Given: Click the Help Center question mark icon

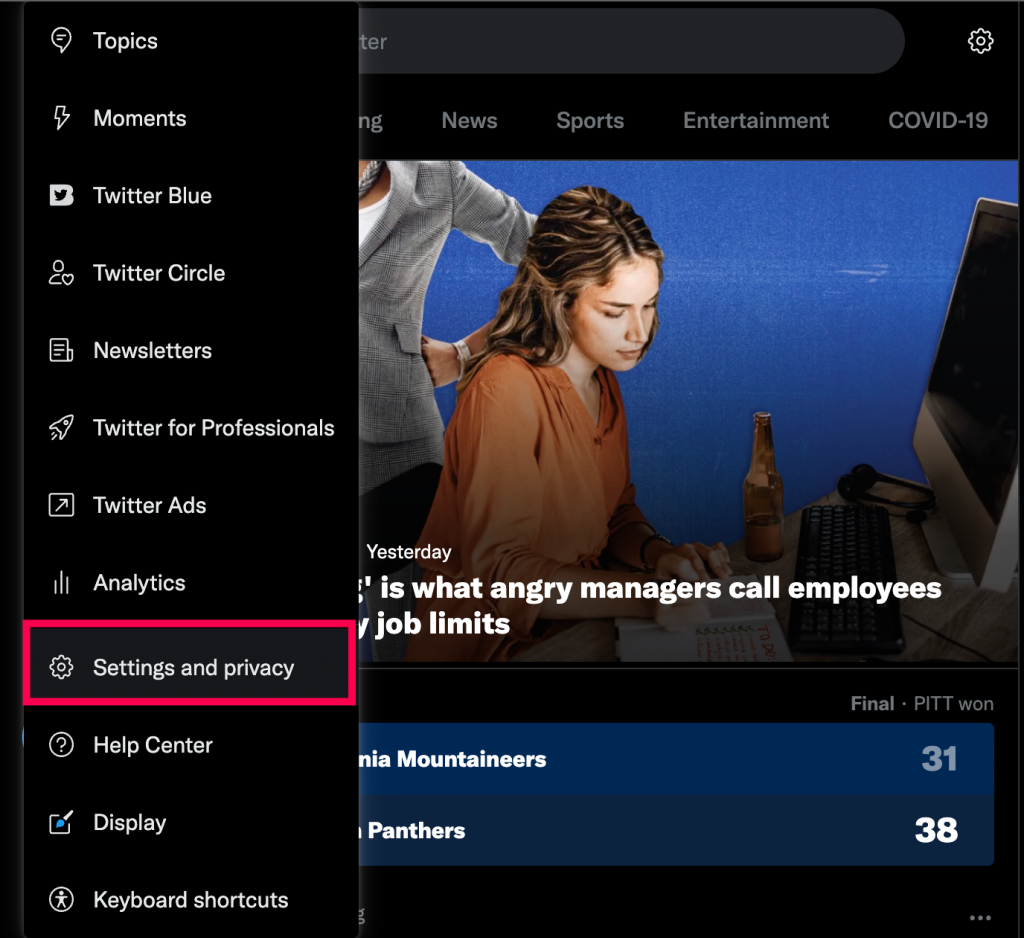Looking at the screenshot, I should click(x=61, y=745).
